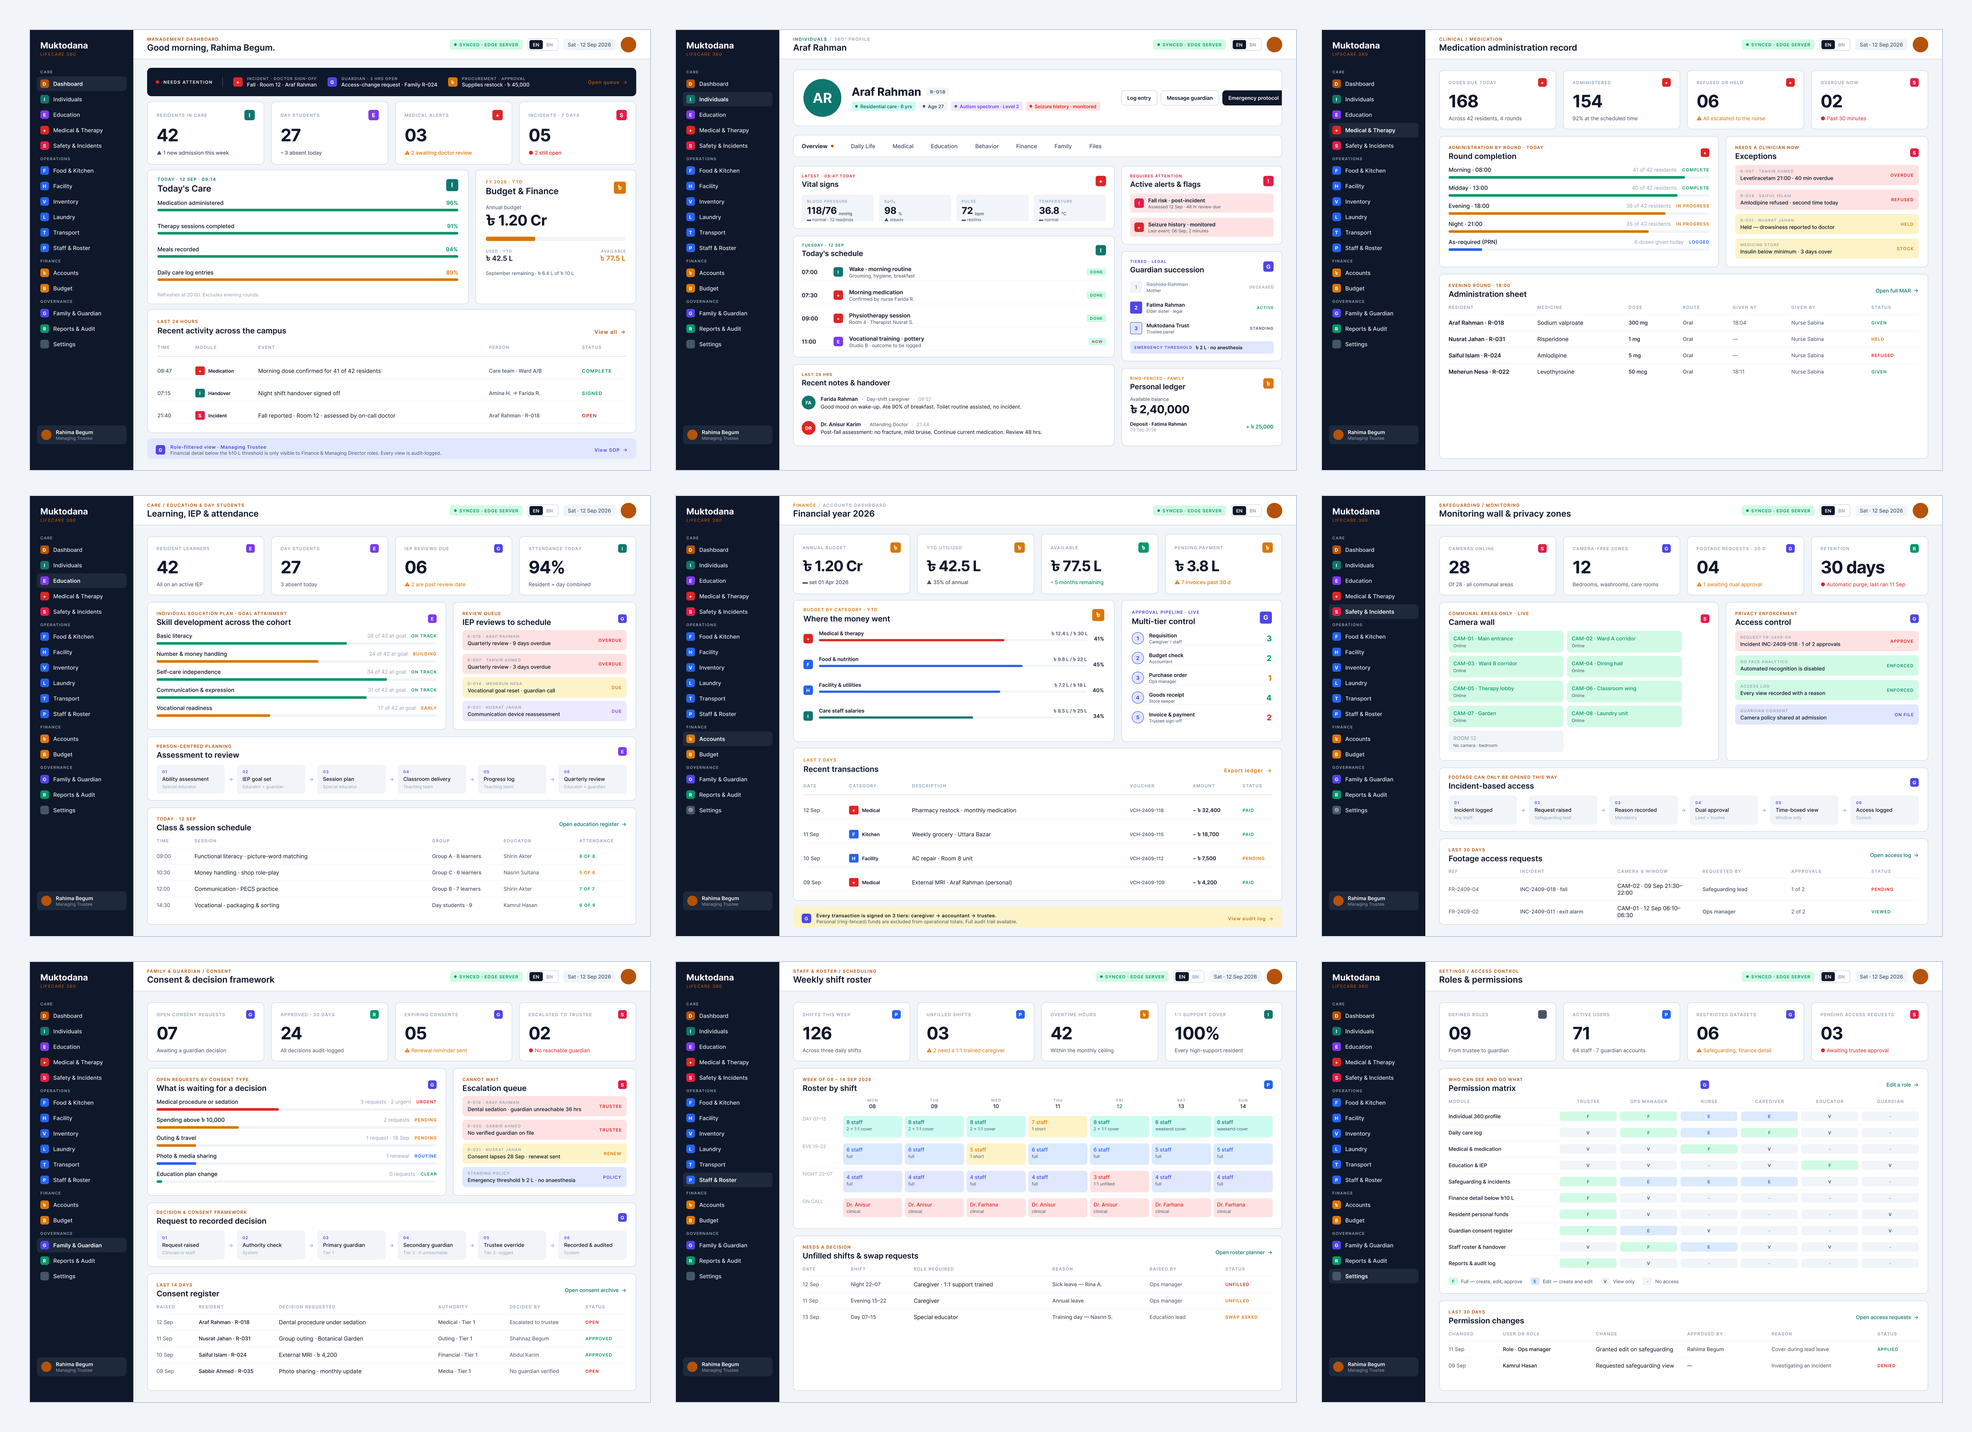The width and height of the screenshot is (1972, 1432).
Task: Click the Incidents 7 Days card S icon
Action: tap(621, 115)
